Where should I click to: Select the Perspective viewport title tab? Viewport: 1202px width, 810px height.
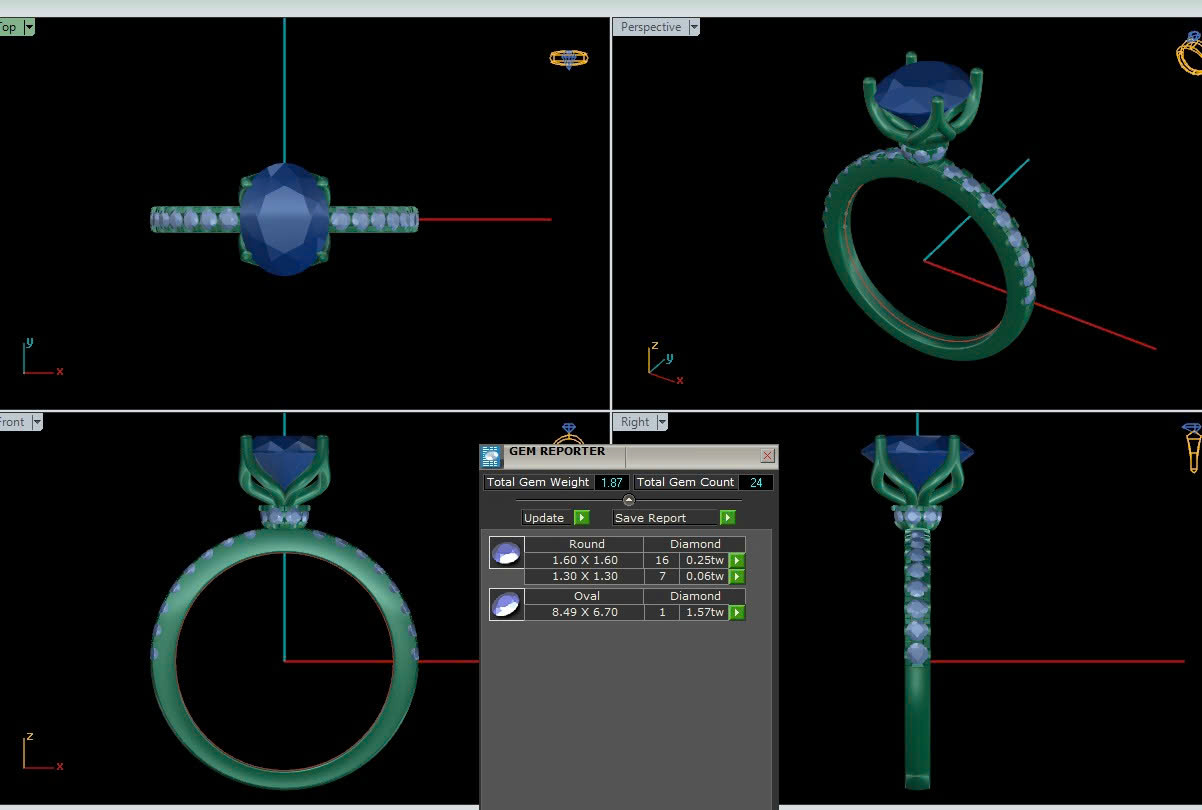(x=650, y=27)
